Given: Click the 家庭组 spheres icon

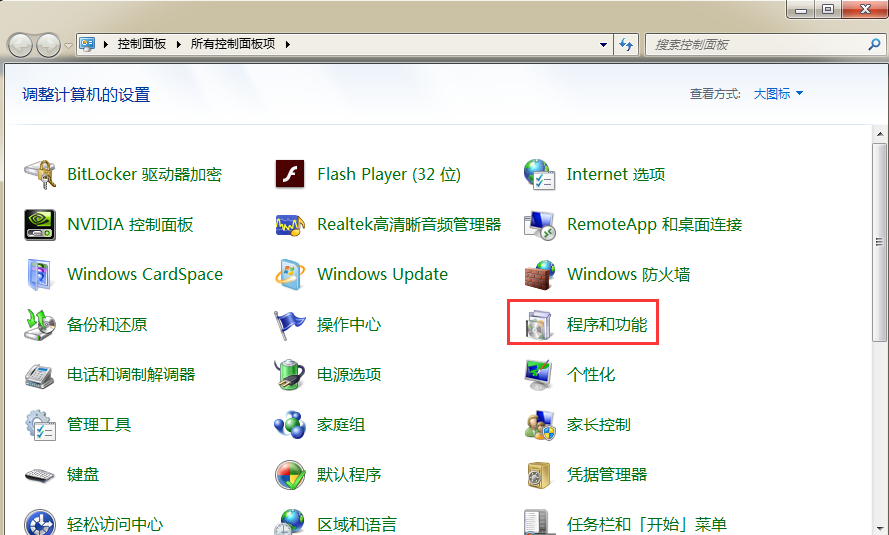Looking at the screenshot, I should coord(290,425).
